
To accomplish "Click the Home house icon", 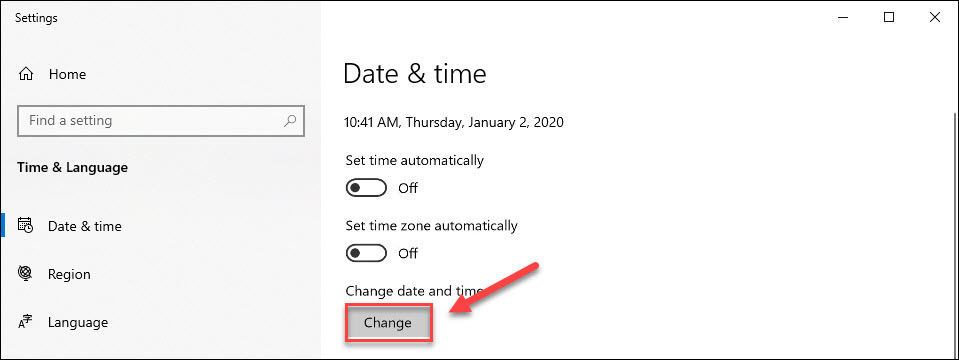I will (x=26, y=75).
